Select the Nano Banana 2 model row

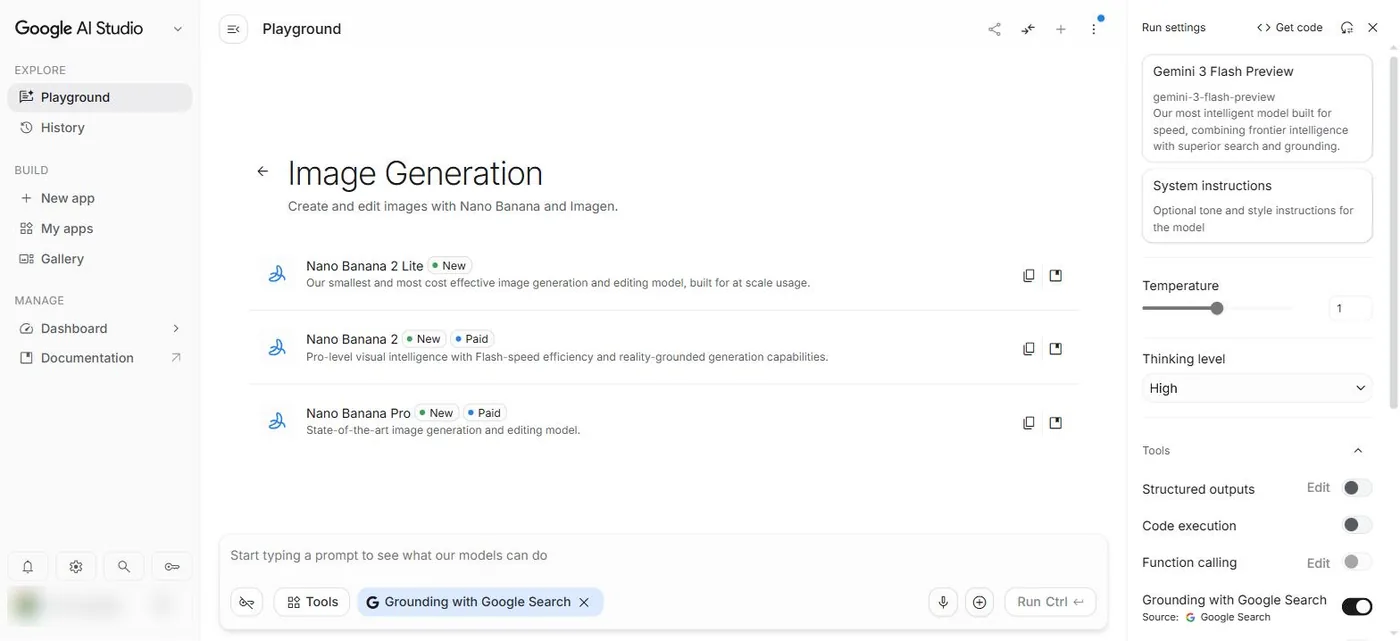(x=664, y=348)
